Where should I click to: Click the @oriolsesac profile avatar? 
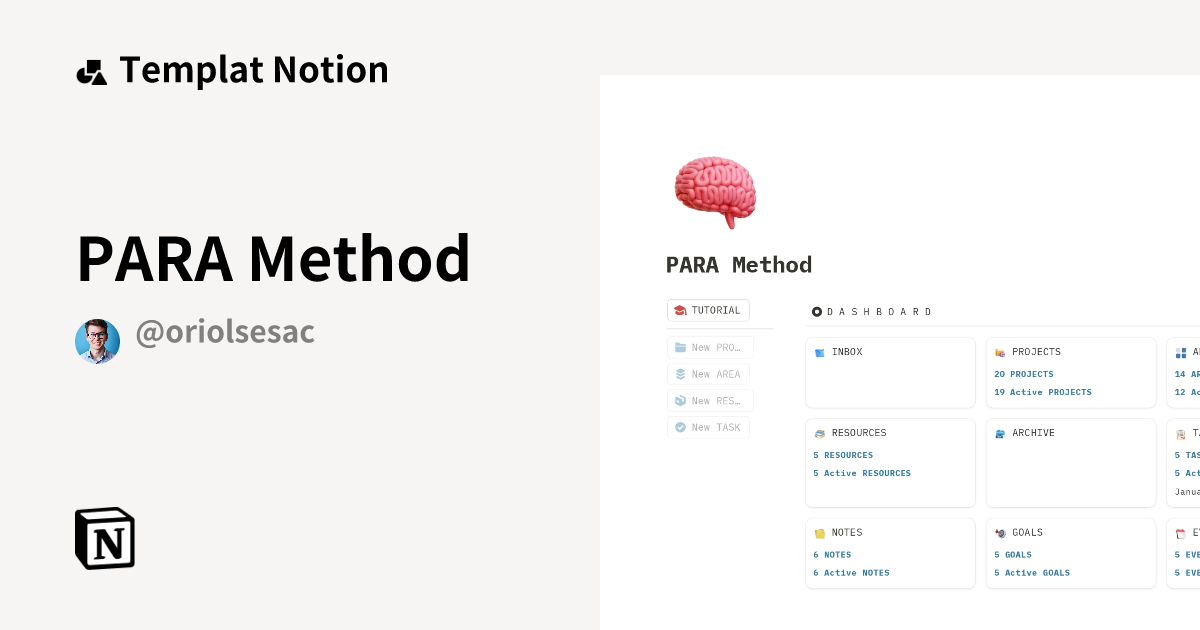[97, 341]
